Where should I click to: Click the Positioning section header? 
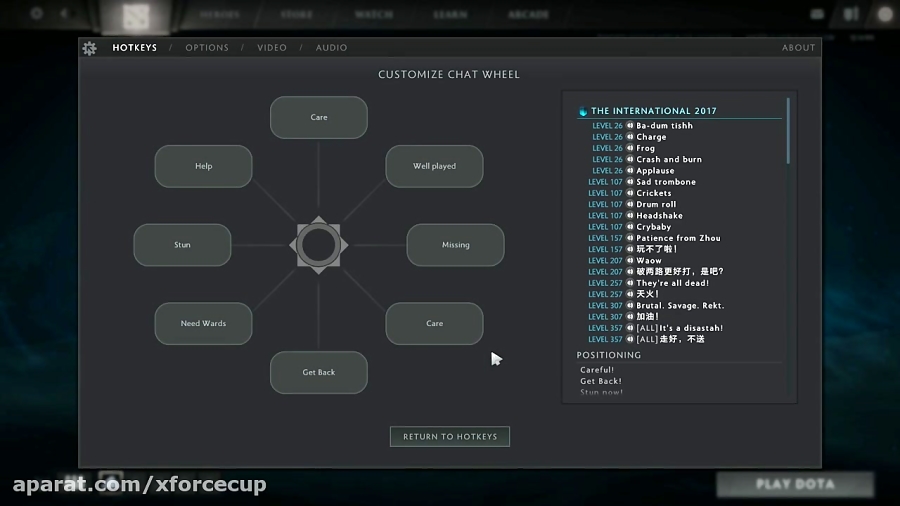coord(609,355)
